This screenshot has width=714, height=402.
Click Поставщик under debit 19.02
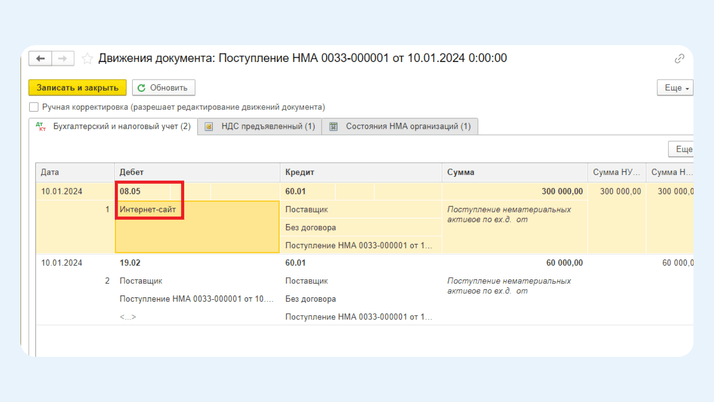[141, 281]
